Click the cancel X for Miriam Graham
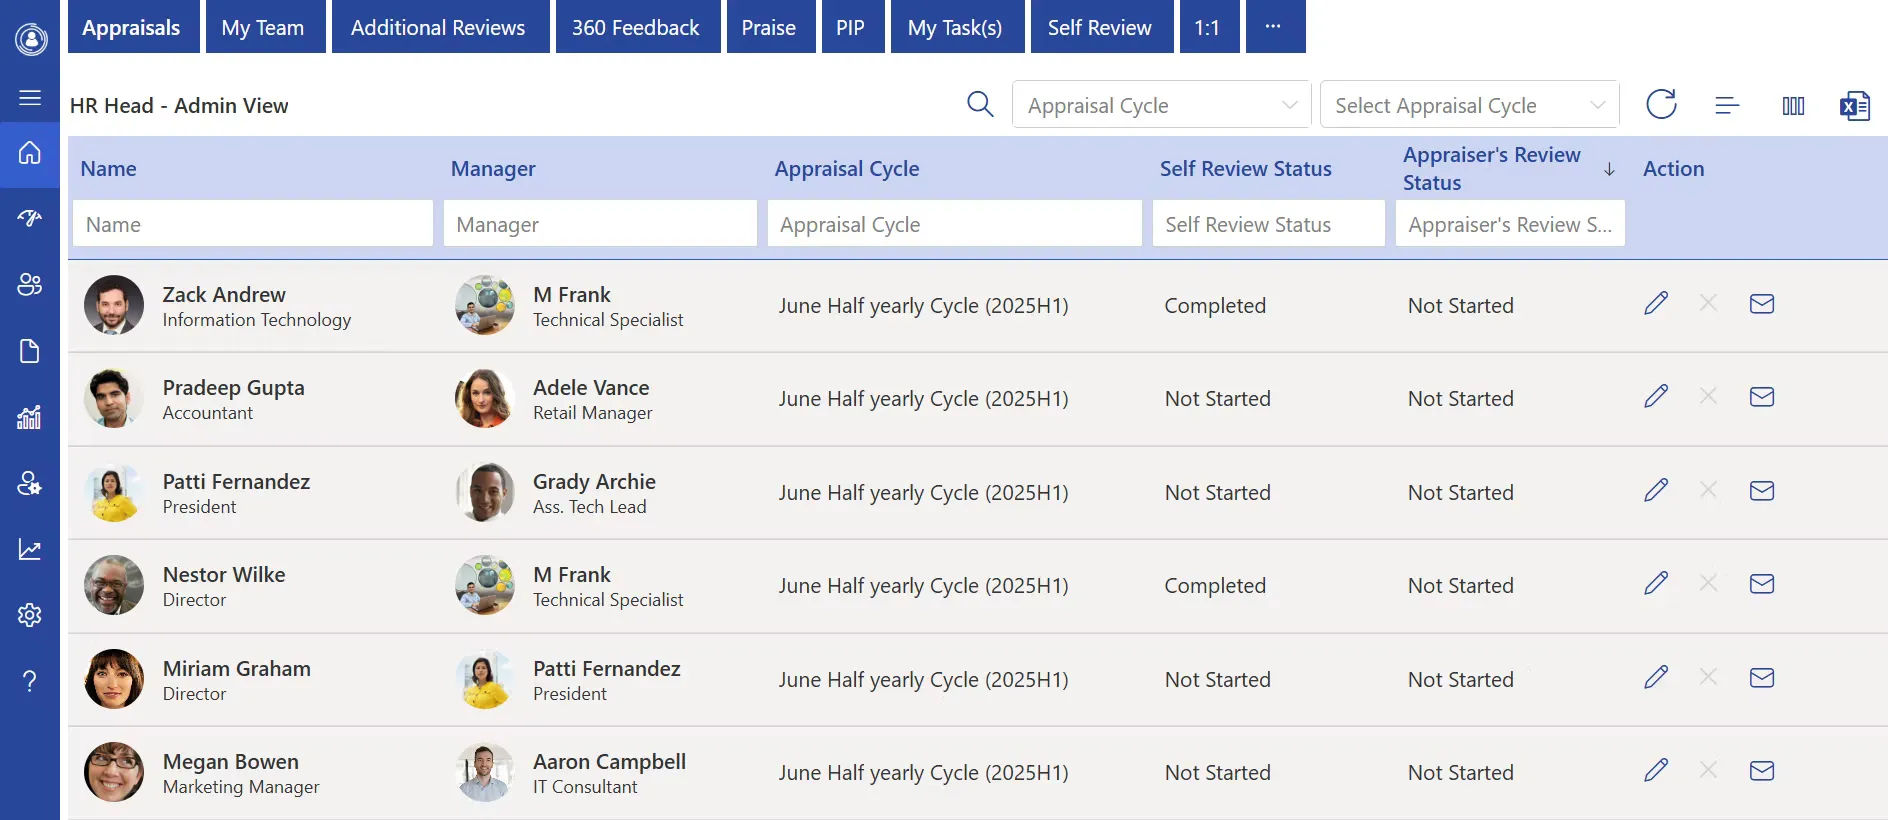 click(x=1708, y=677)
